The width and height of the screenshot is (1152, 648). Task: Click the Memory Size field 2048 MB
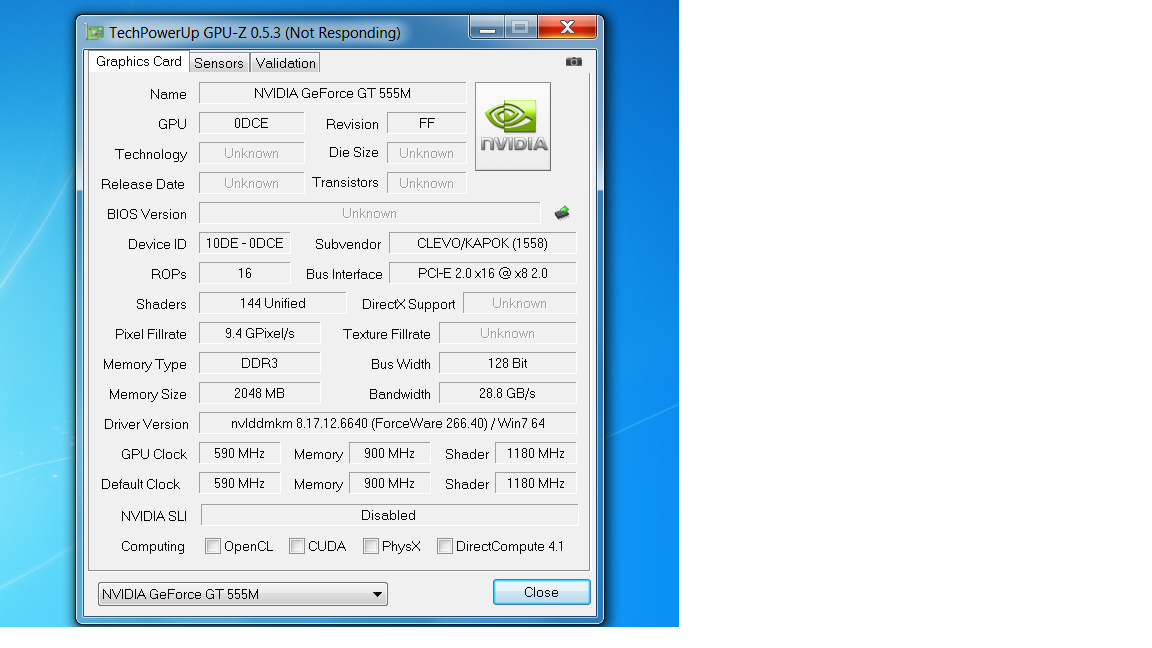coord(259,394)
